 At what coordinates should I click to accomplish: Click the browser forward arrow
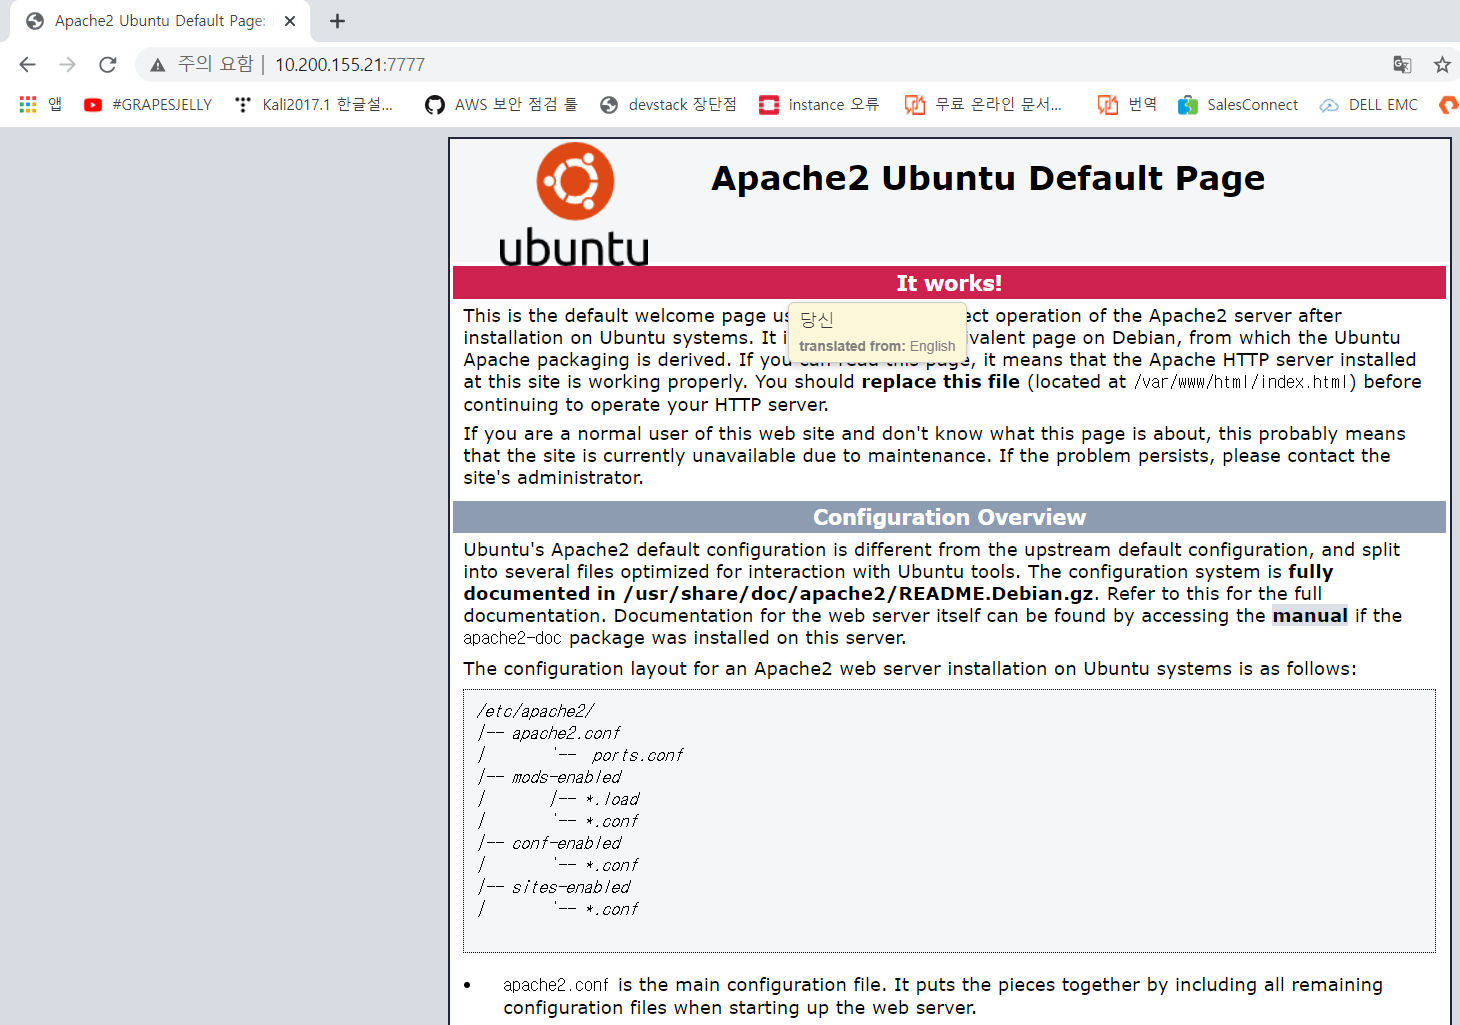pos(67,65)
